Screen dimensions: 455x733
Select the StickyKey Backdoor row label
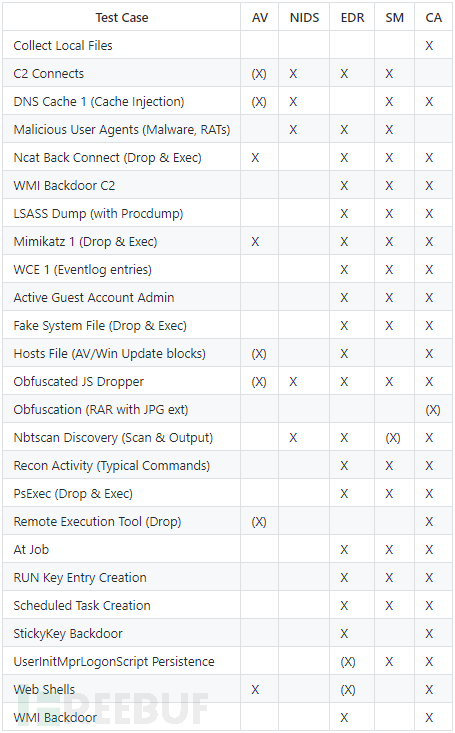coord(68,633)
